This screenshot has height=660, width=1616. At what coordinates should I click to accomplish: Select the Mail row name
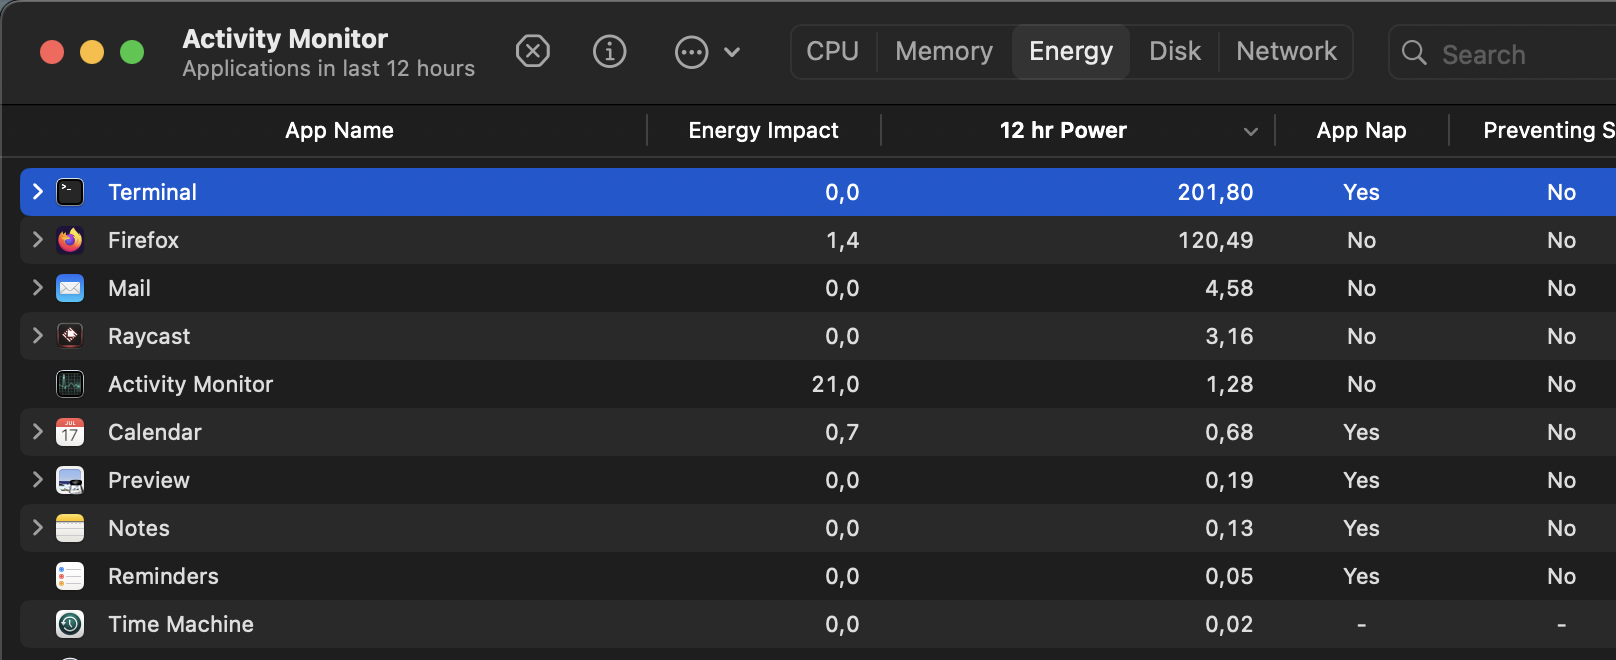129,288
